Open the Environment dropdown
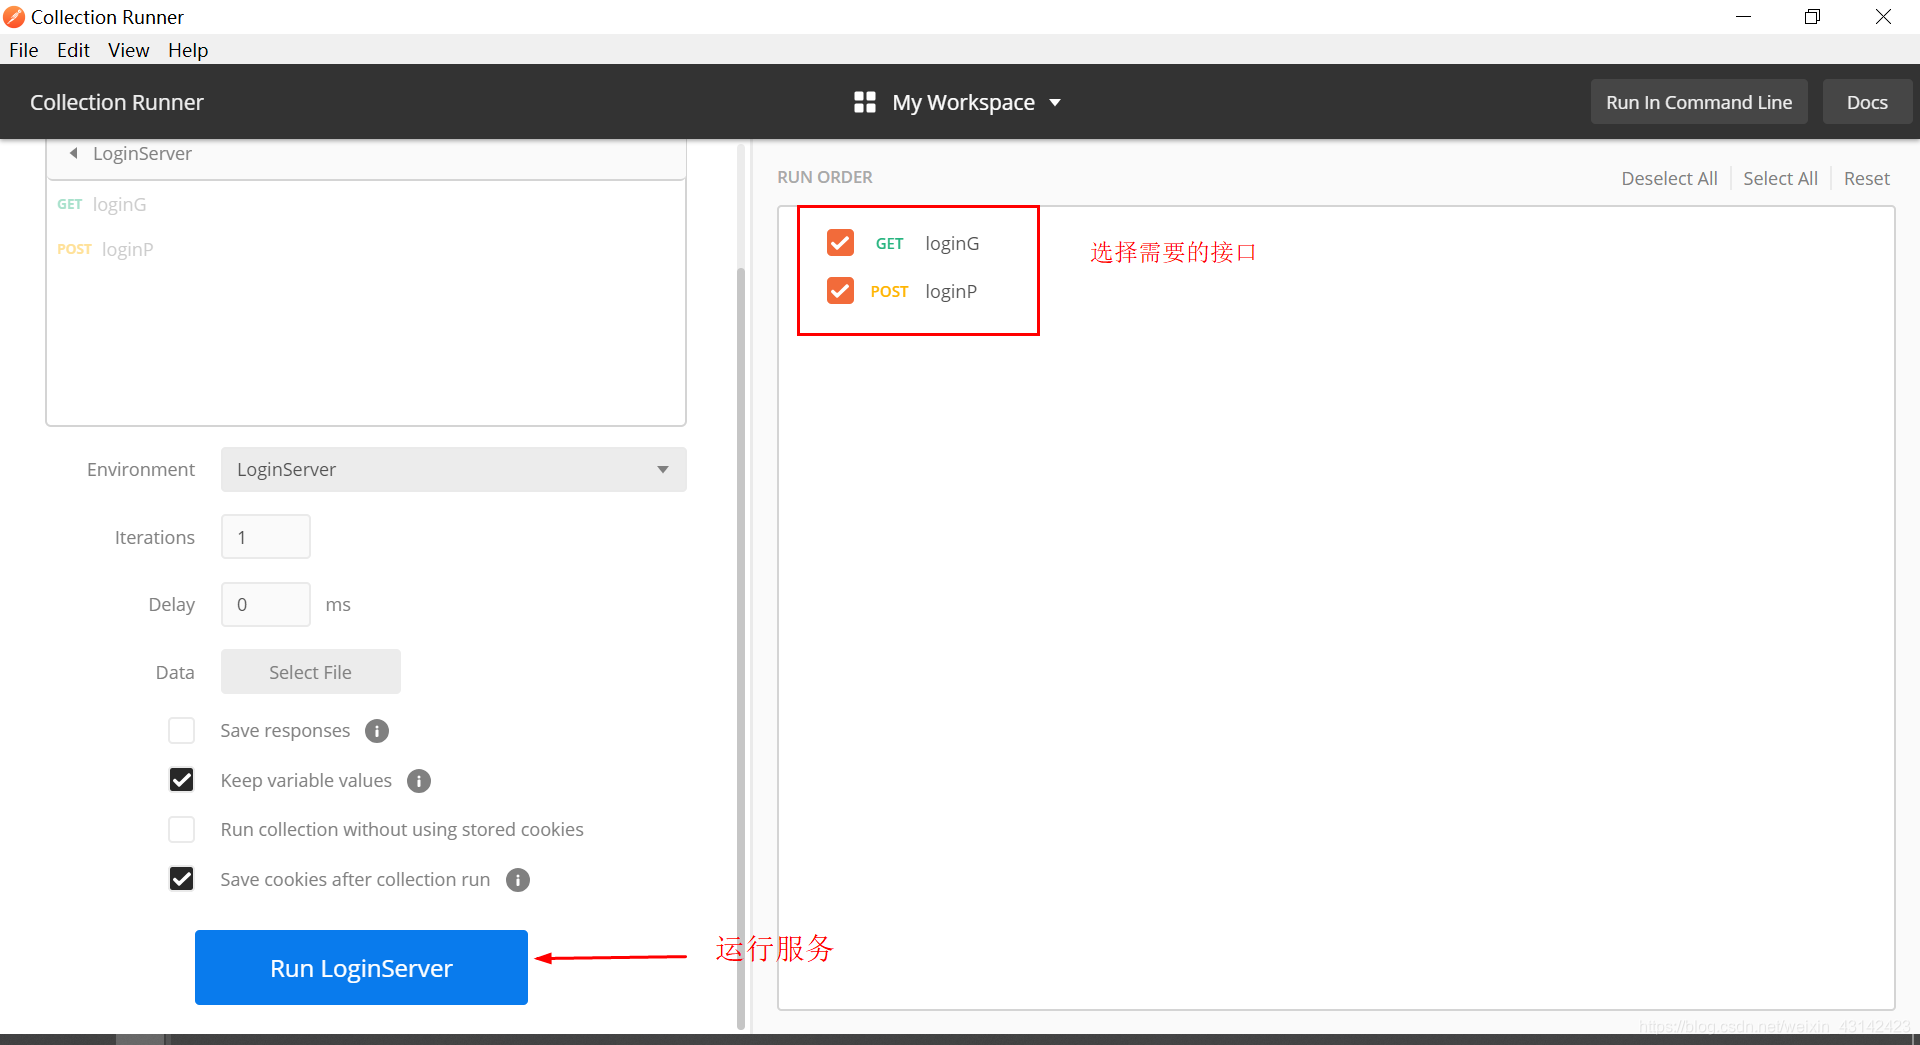 click(x=453, y=469)
